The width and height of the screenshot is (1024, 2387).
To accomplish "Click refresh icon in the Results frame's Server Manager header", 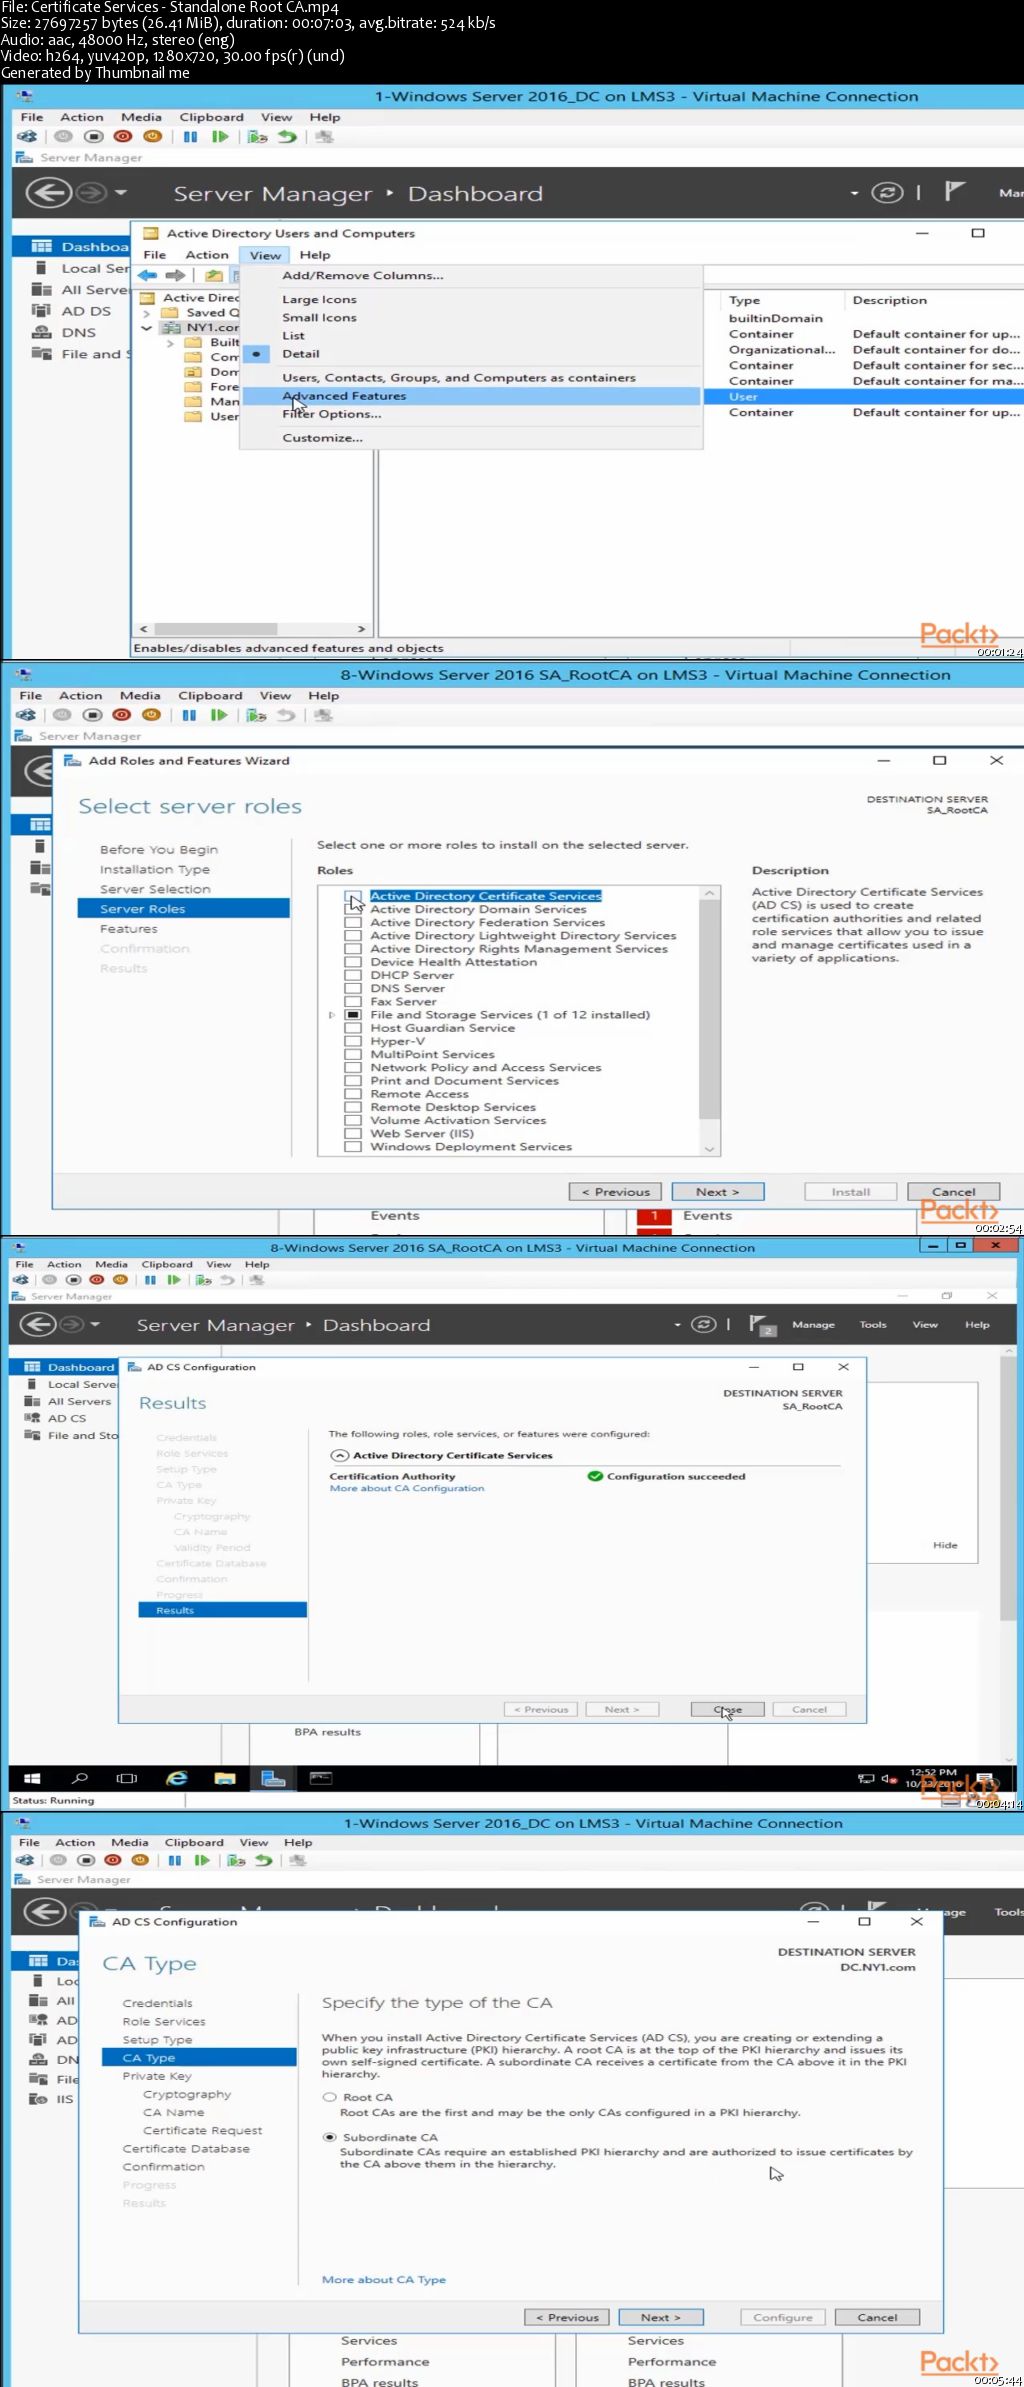I will click(705, 1324).
